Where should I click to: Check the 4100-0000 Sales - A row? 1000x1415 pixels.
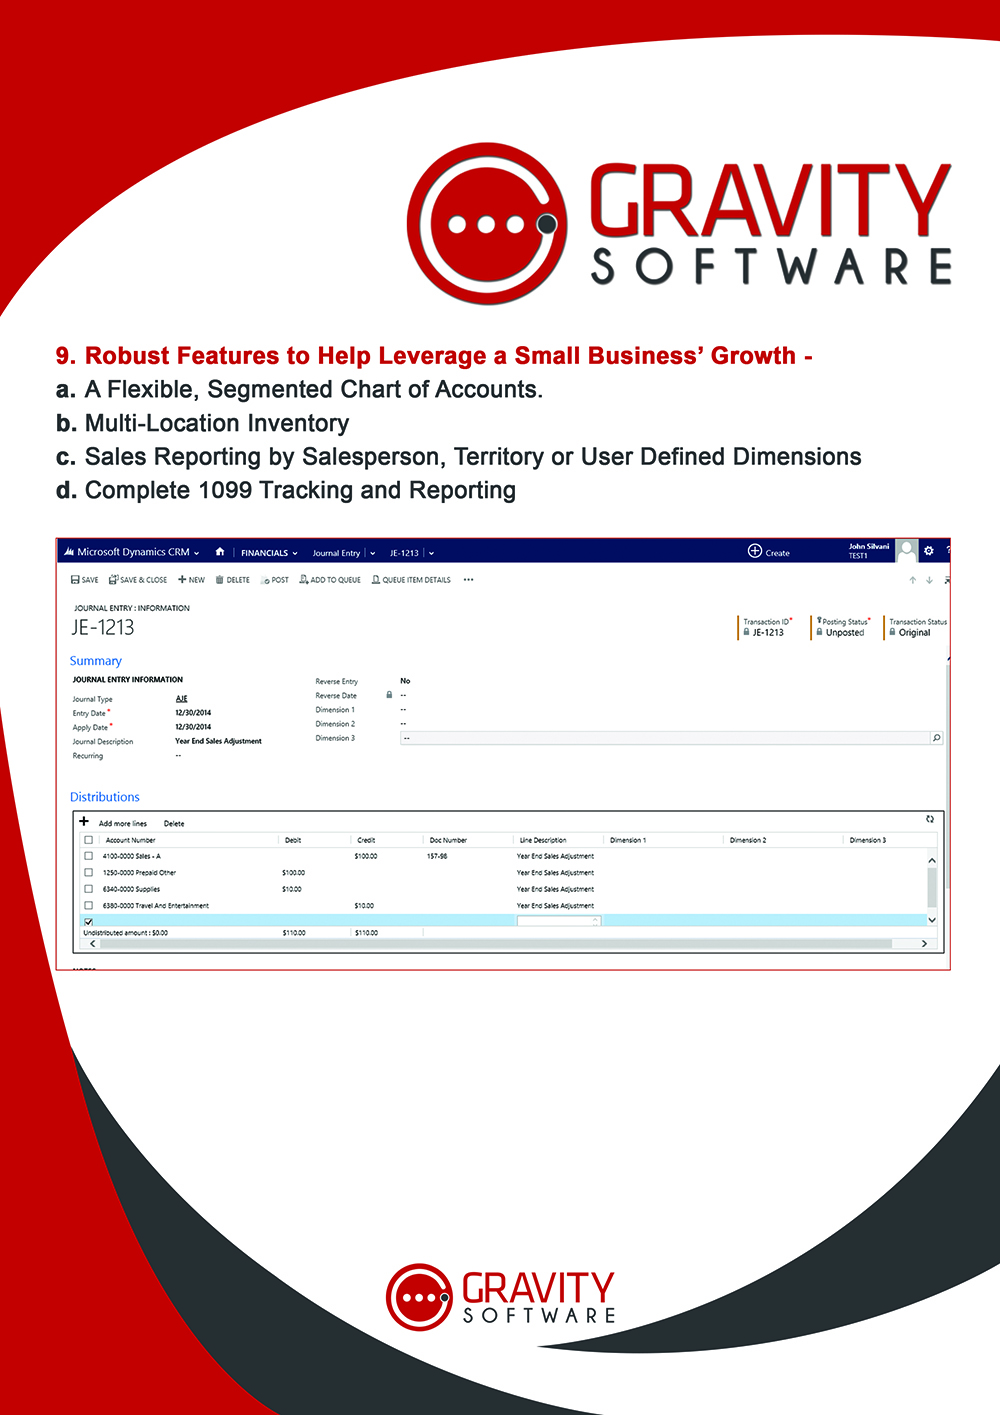88,856
